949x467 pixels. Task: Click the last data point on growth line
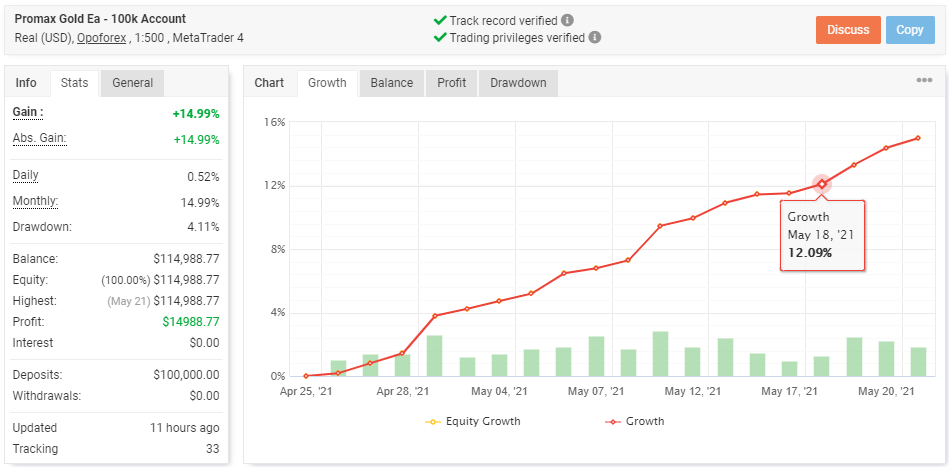tap(918, 138)
